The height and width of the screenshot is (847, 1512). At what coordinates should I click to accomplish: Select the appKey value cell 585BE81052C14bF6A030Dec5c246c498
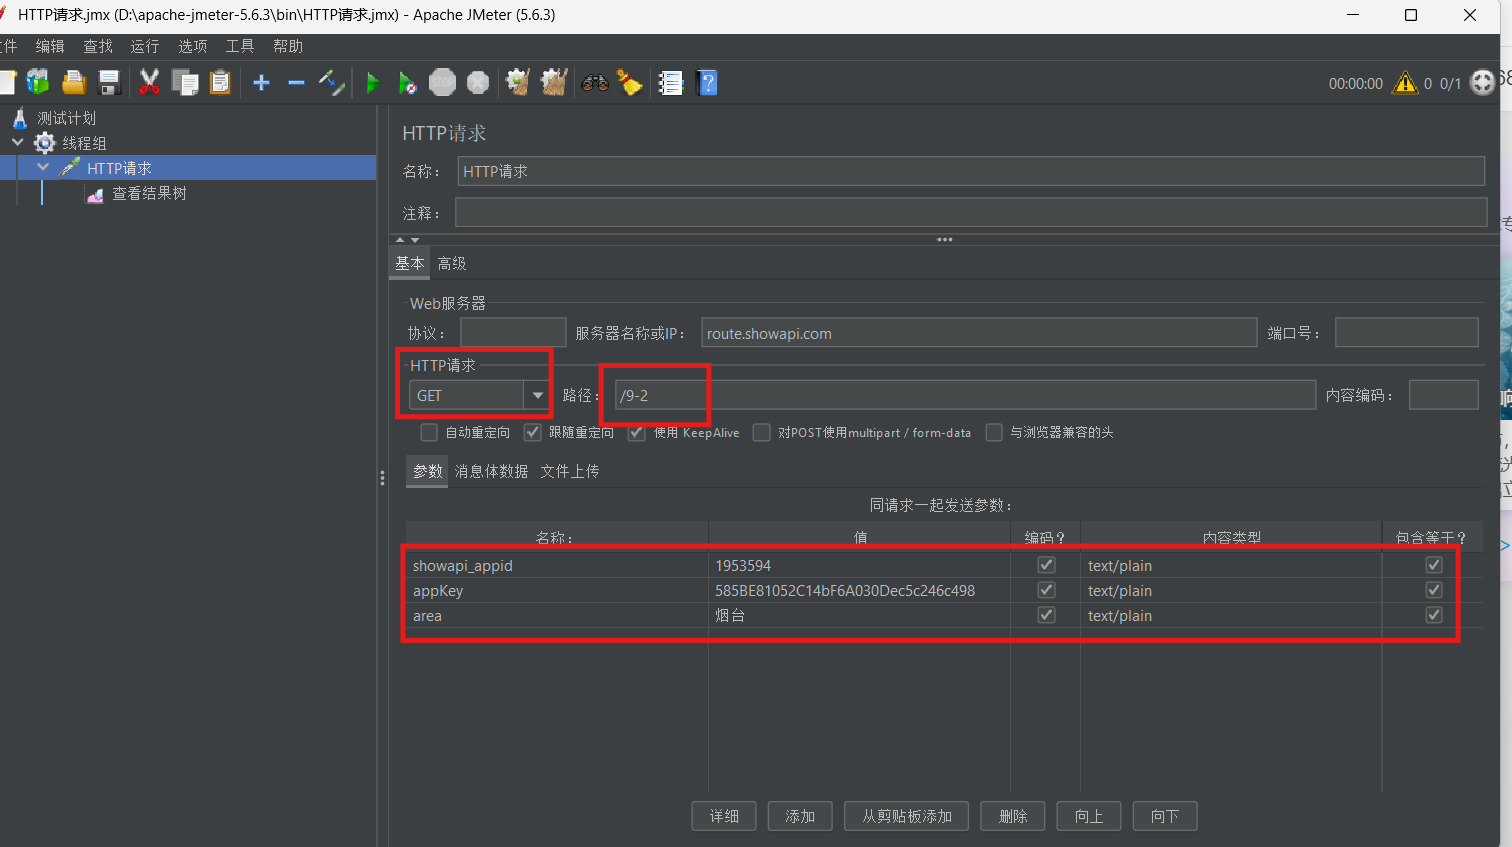(859, 590)
